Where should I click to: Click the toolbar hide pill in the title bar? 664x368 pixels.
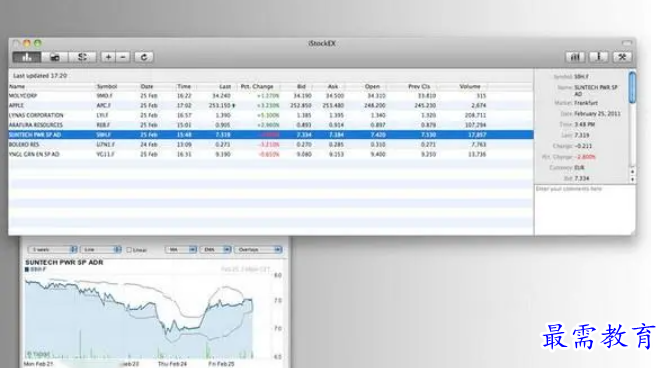[x=627, y=43]
